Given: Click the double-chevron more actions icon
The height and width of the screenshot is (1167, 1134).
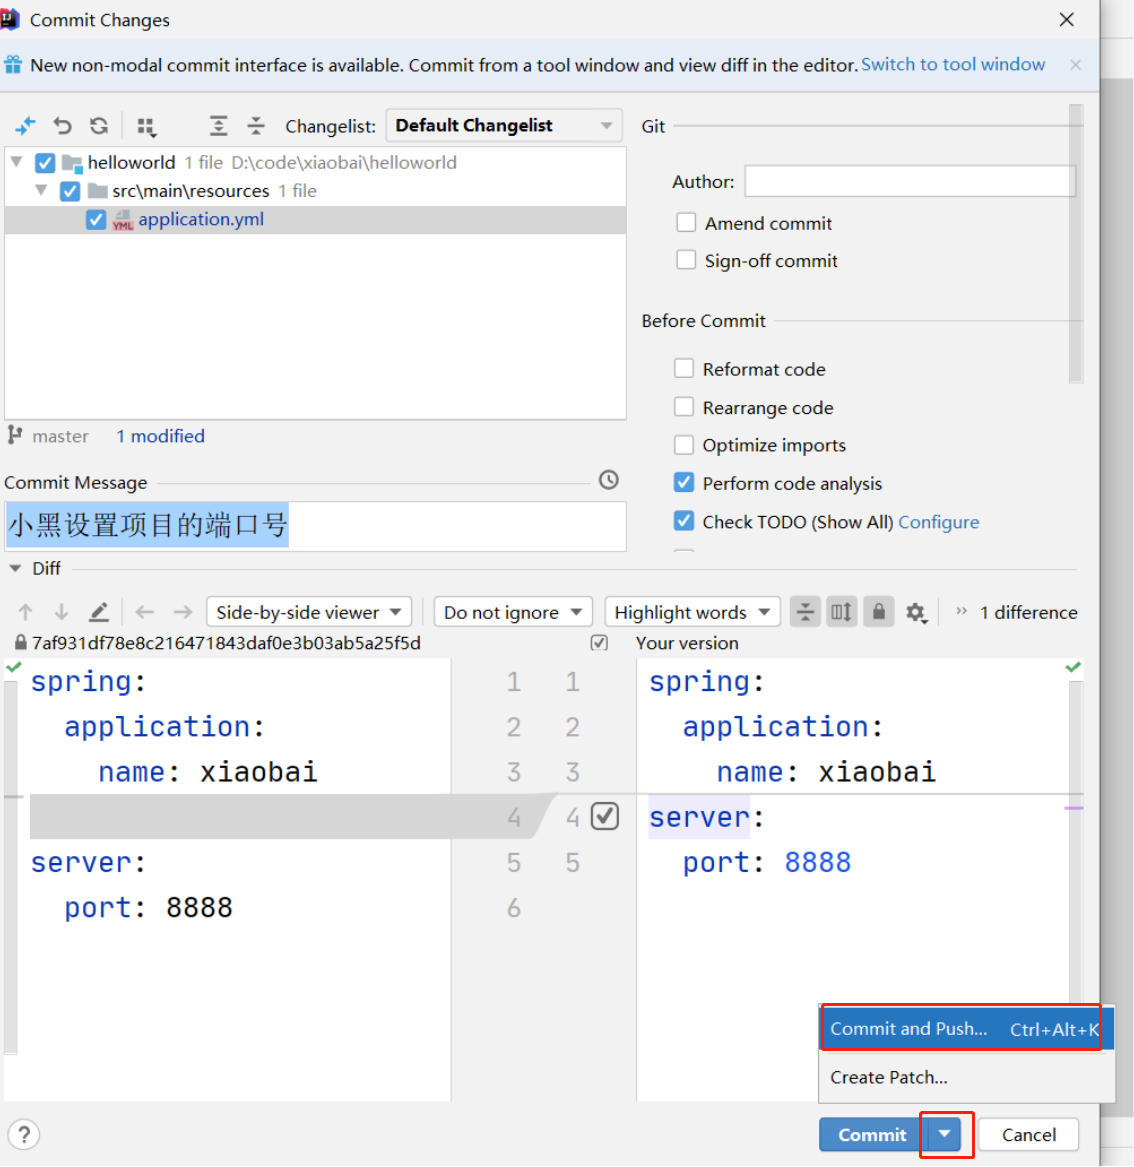Looking at the screenshot, I should point(961,611).
